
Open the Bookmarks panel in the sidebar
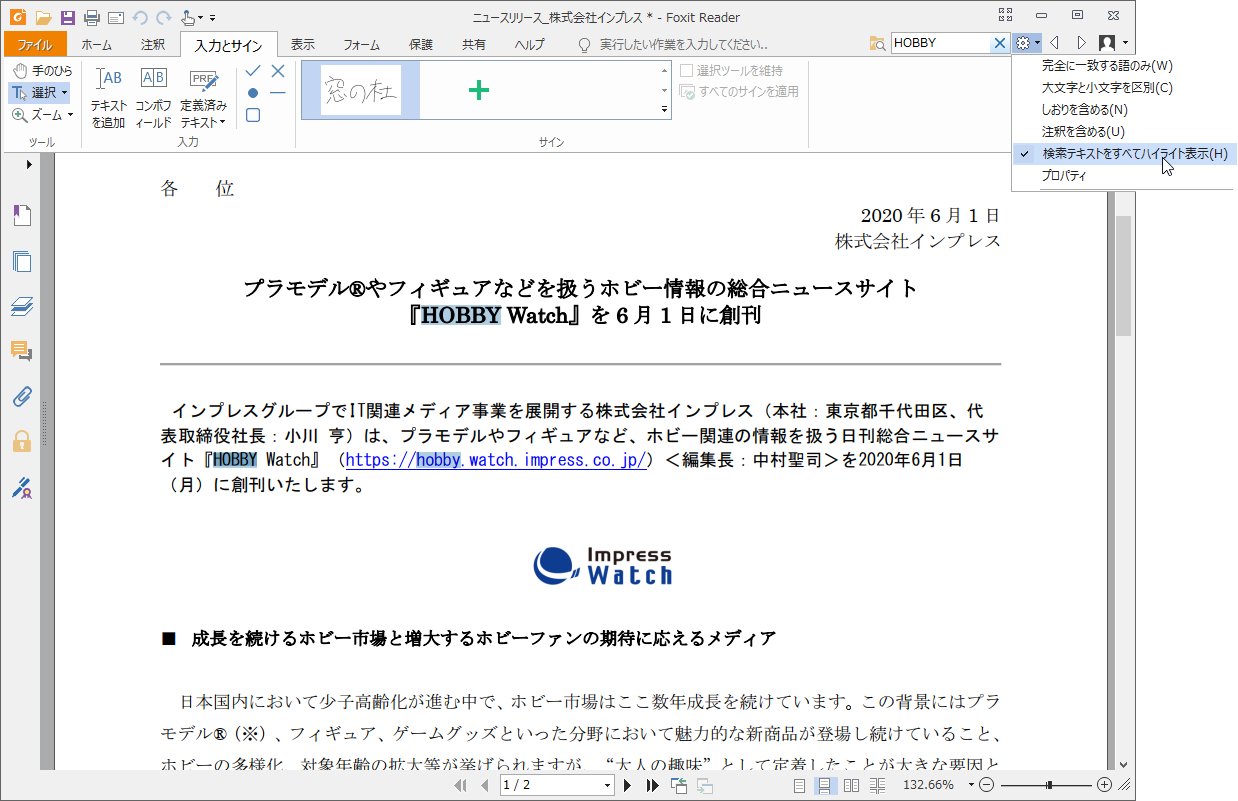pos(21,215)
